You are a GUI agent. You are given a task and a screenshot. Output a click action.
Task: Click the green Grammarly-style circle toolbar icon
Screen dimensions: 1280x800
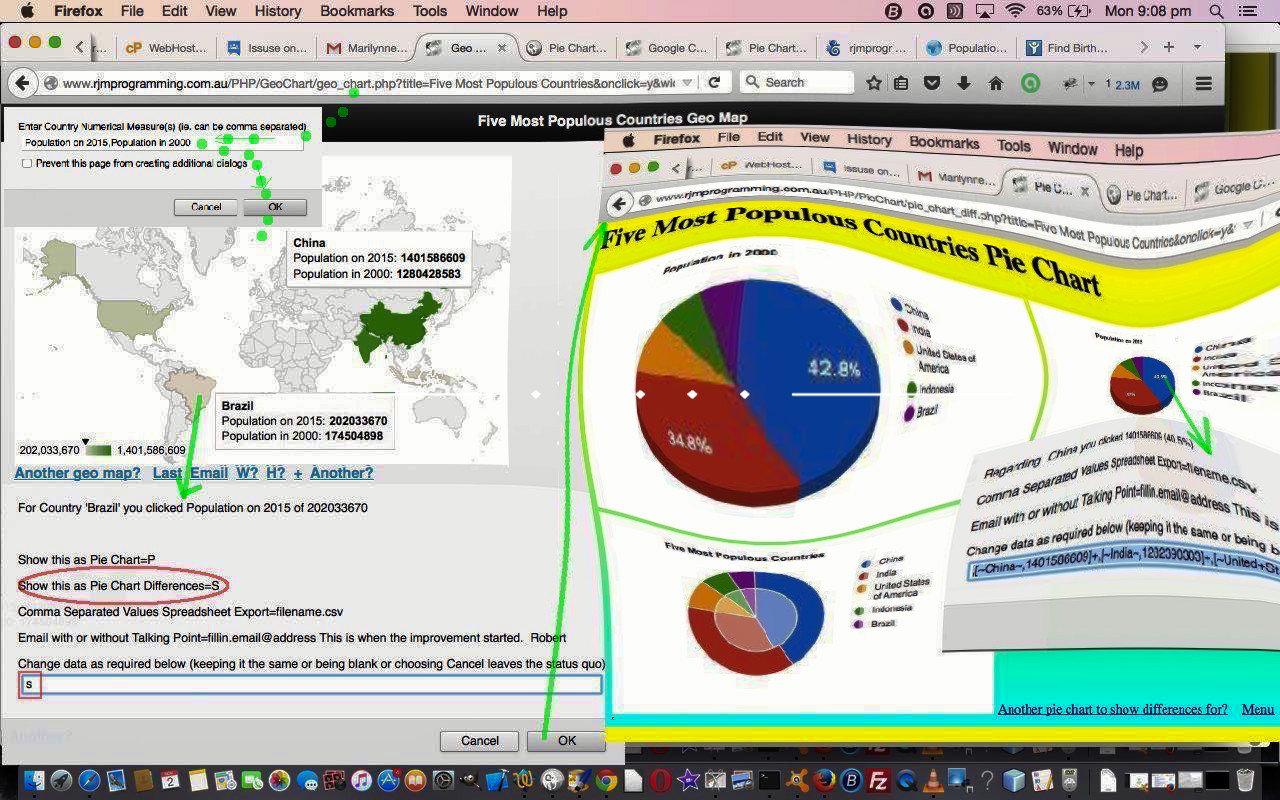click(1030, 83)
